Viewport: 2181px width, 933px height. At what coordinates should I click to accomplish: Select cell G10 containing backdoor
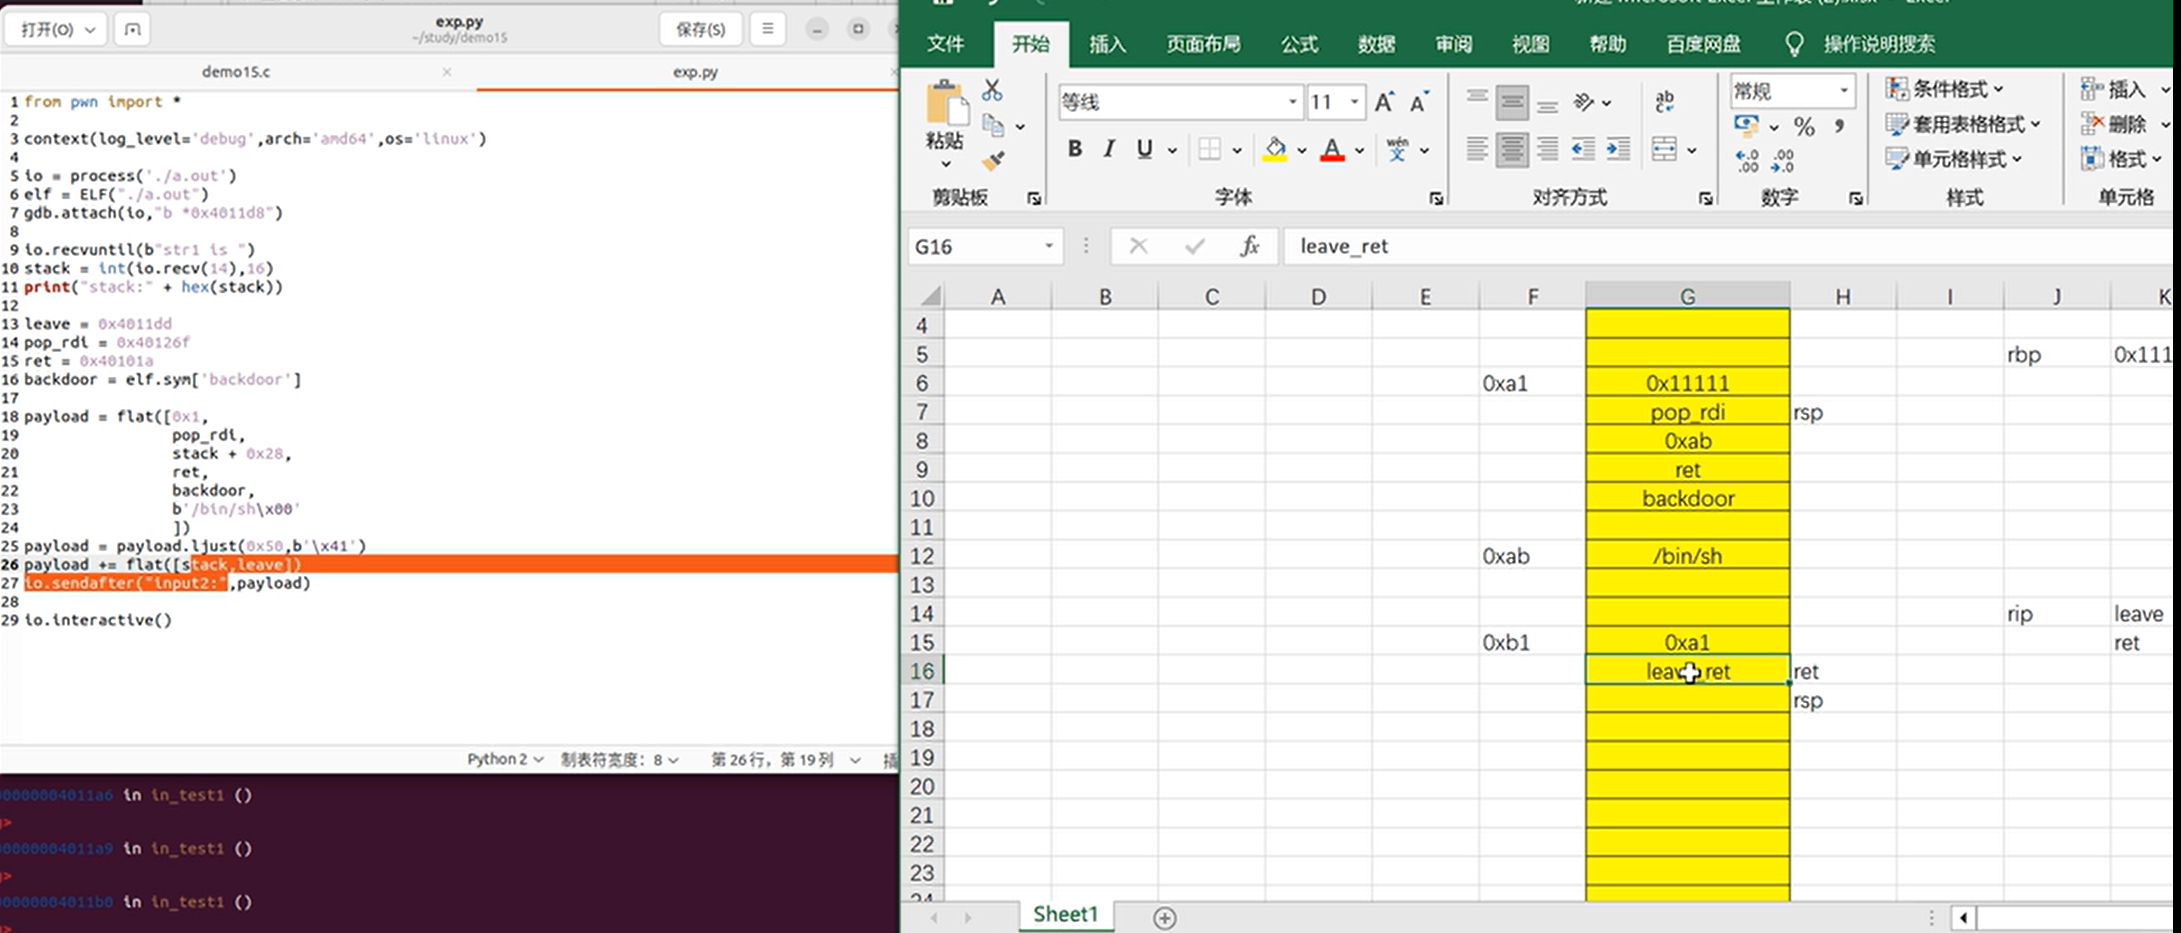tap(1687, 498)
